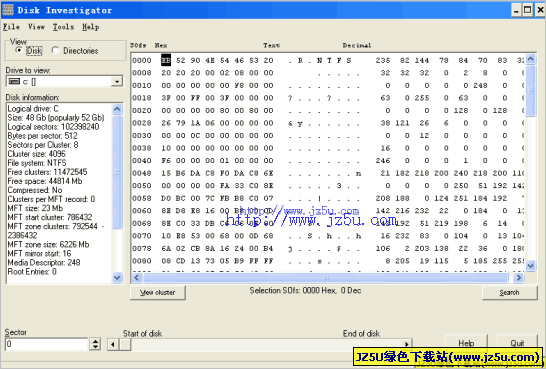546x369 pixels.
Task: Select highlighted hex byte EB at 0000
Action: tap(166, 60)
